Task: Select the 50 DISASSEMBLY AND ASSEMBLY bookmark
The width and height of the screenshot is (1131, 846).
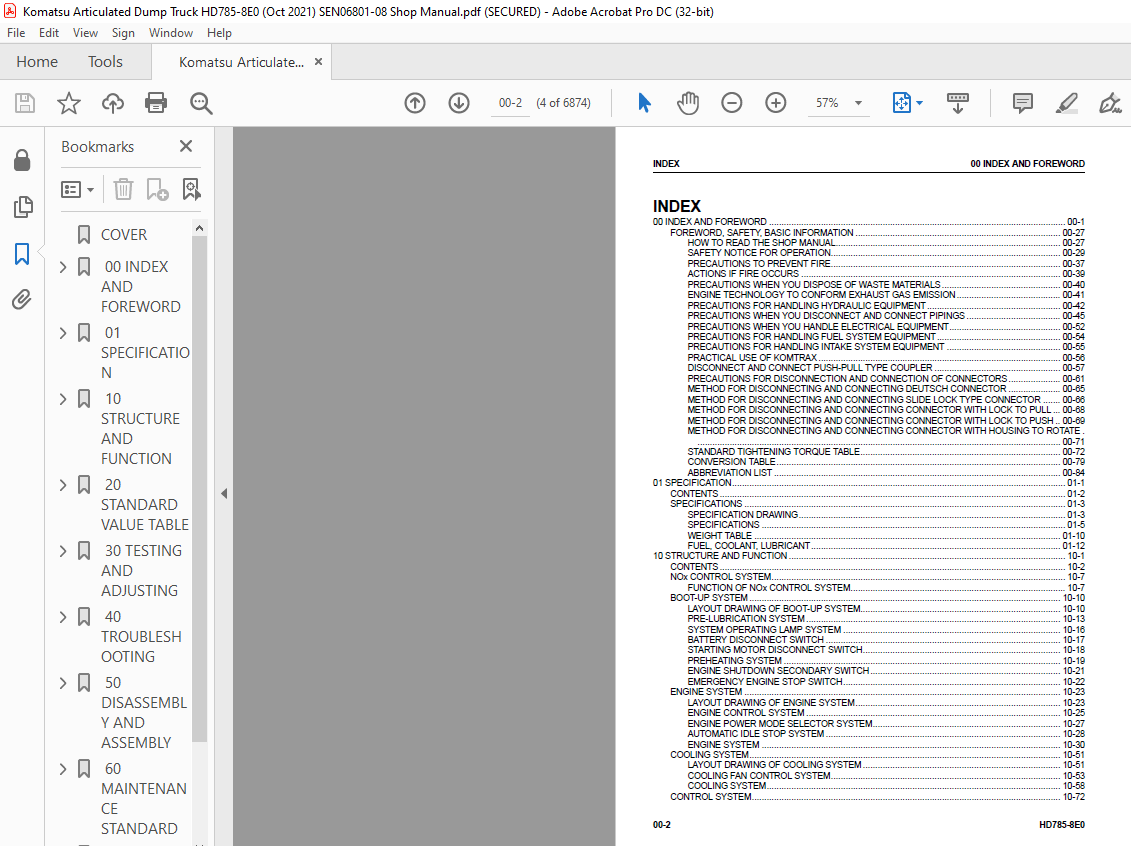Action: click(144, 713)
